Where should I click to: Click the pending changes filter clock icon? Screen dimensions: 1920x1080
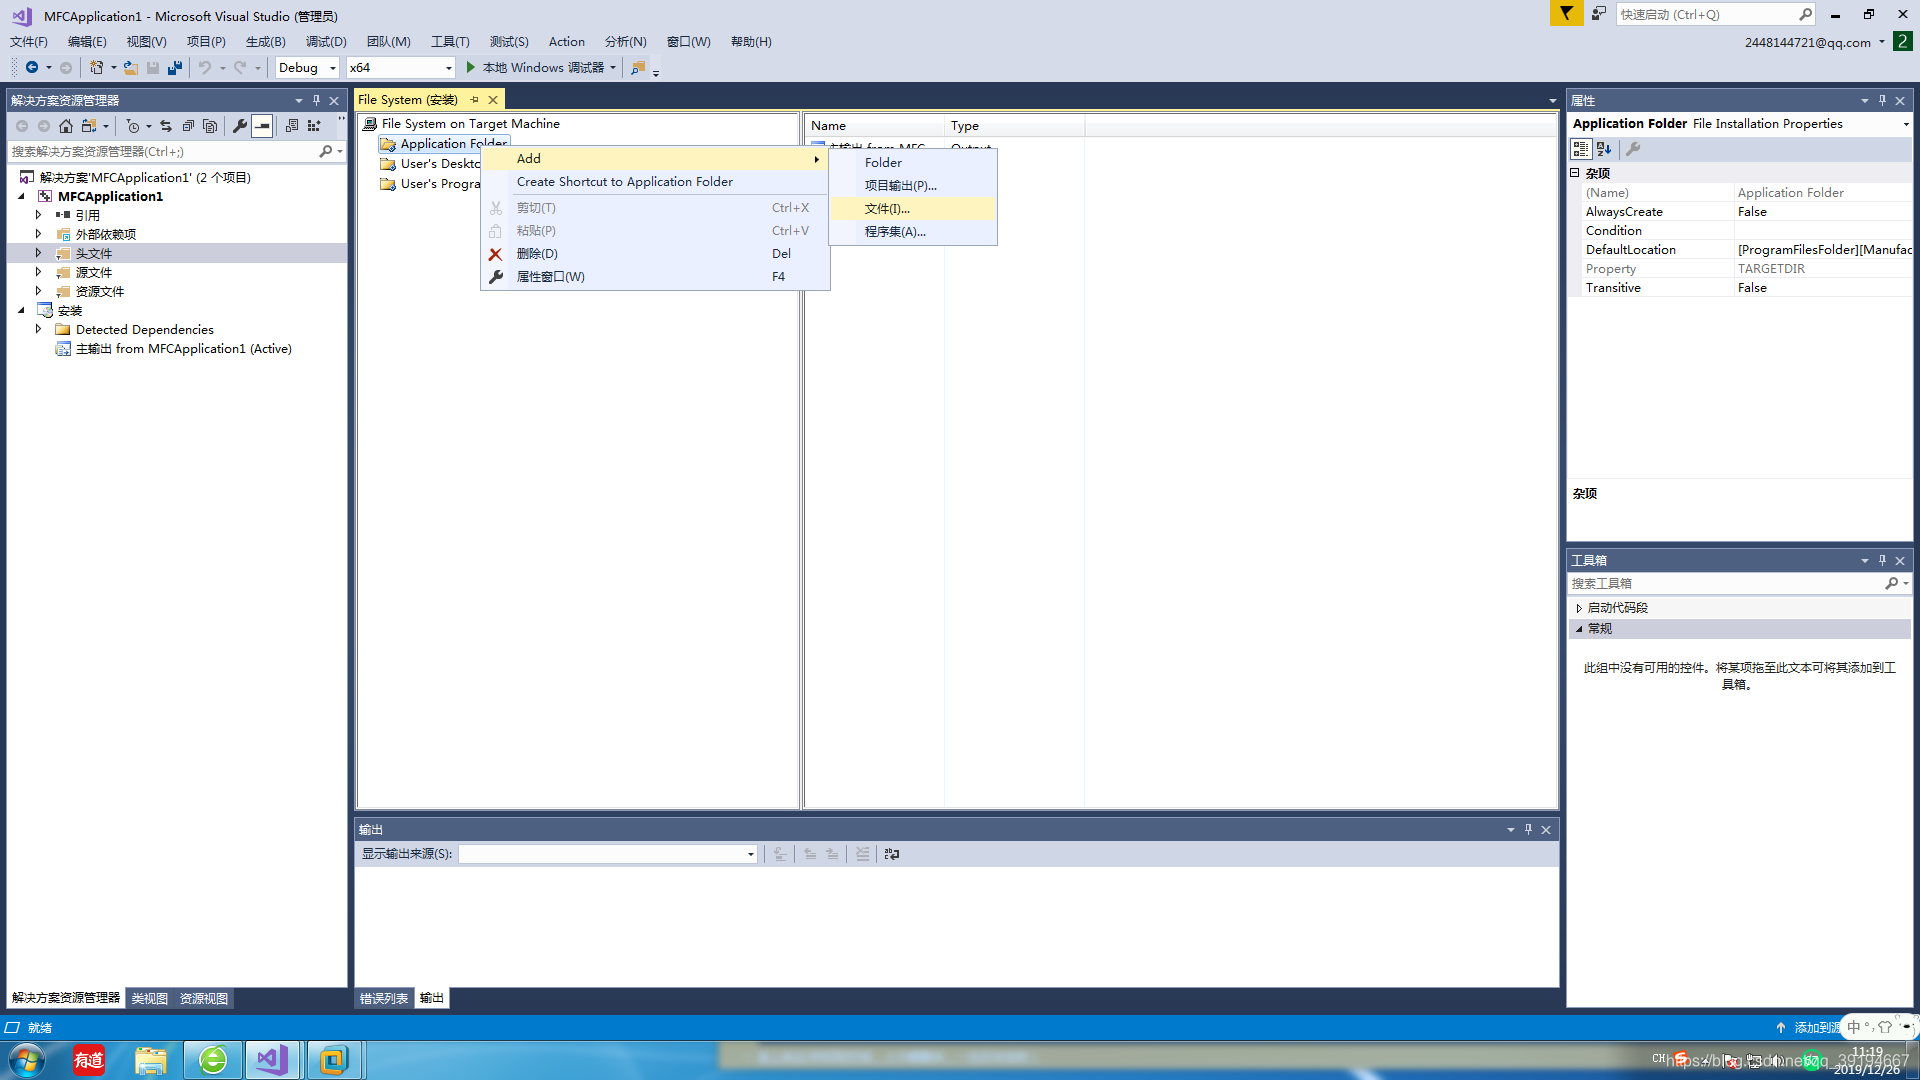click(133, 126)
